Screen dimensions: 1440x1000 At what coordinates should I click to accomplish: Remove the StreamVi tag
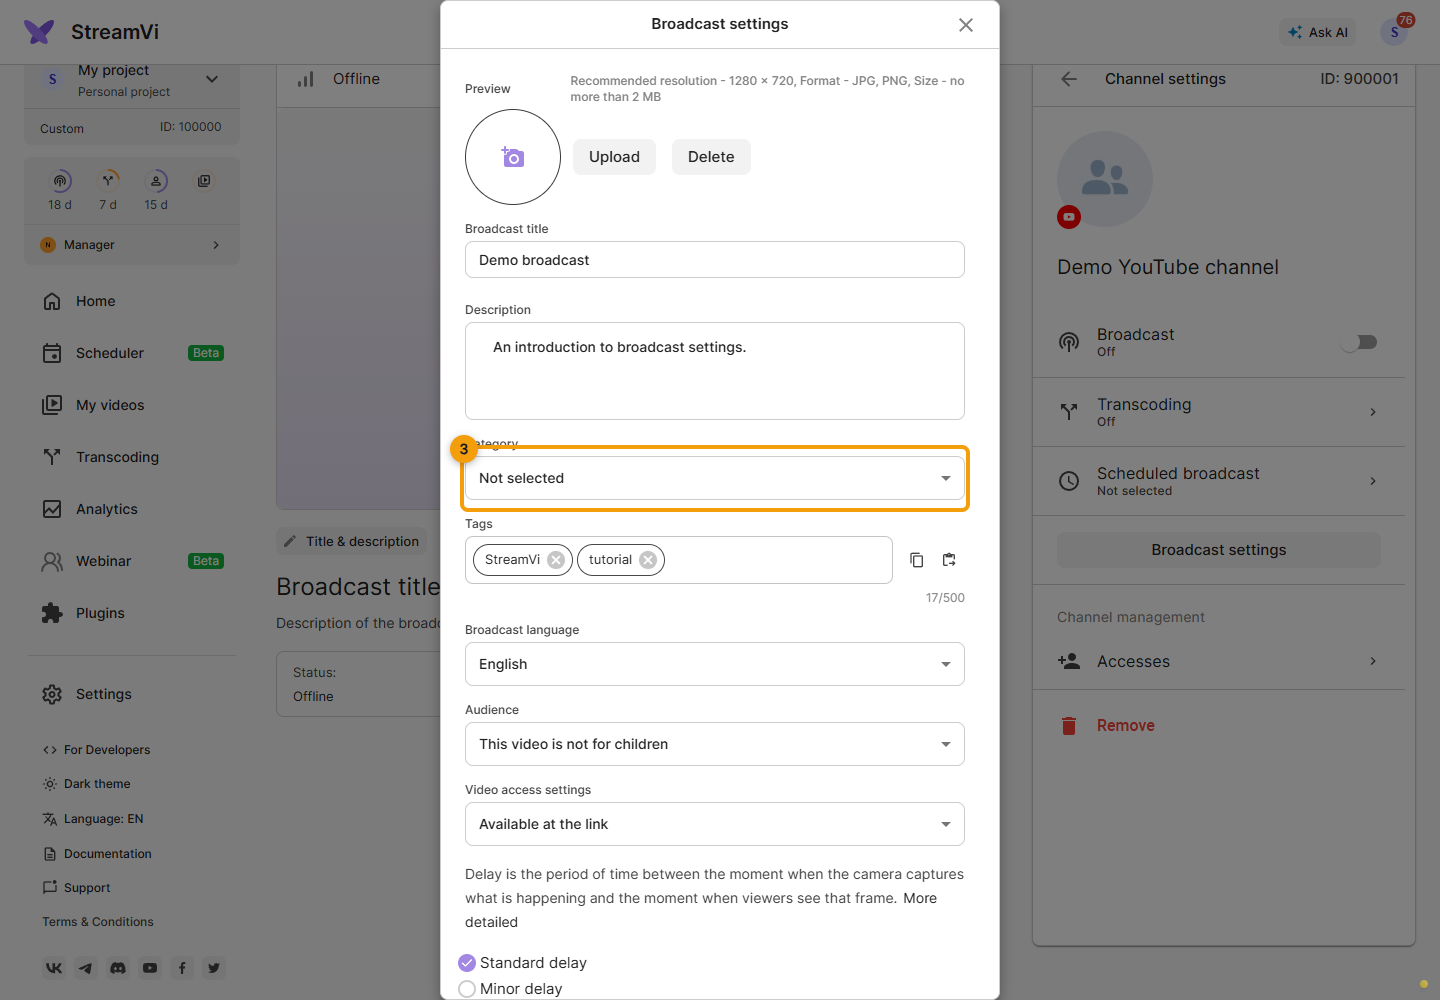[x=556, y=560]
